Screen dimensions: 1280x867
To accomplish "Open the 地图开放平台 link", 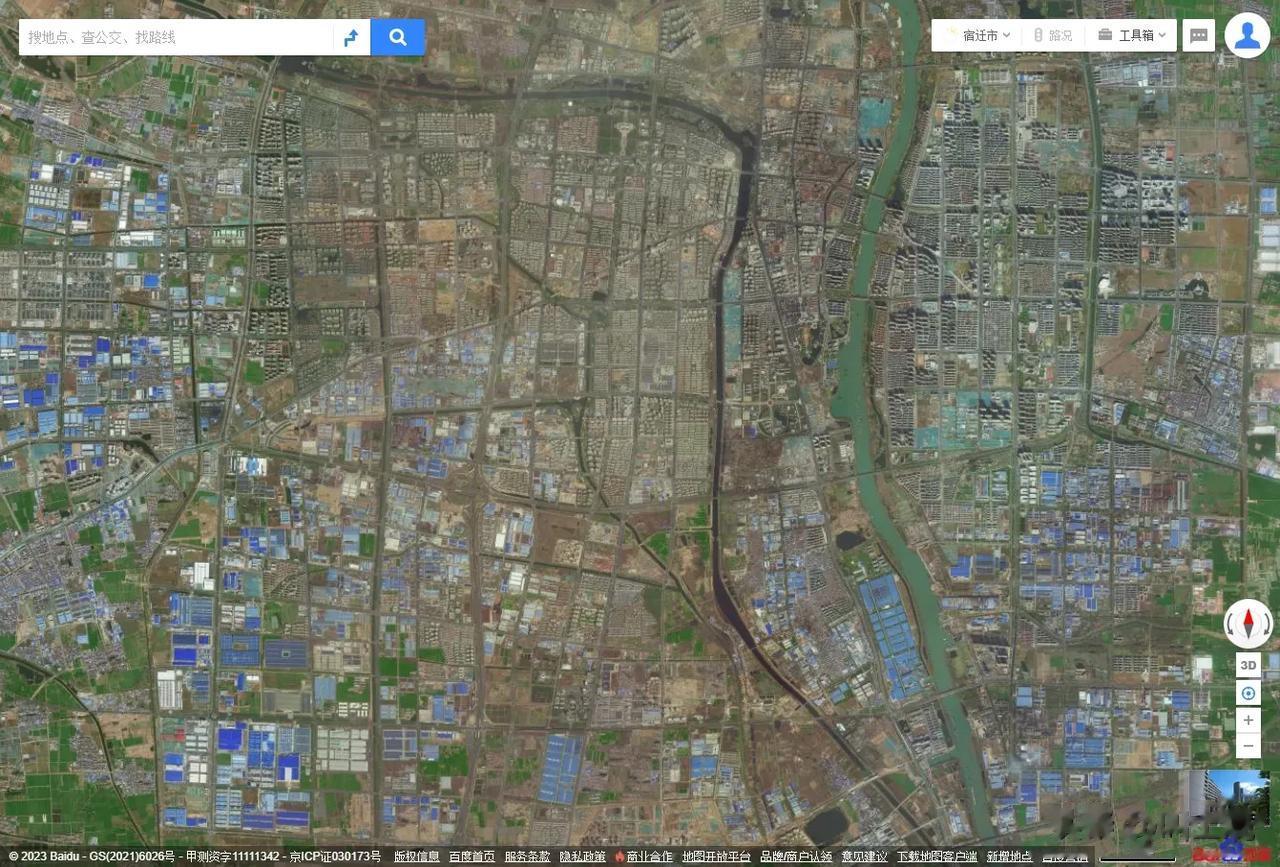I will pos(717,857).
